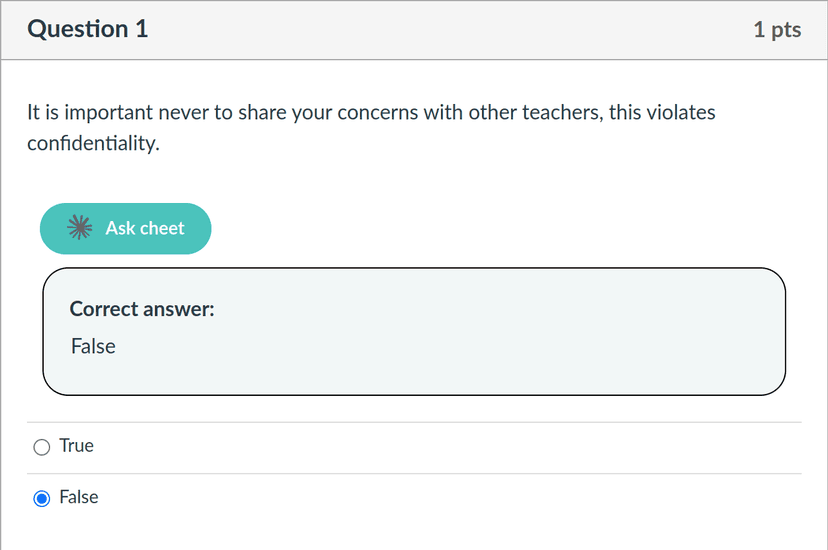Click the 1 pts score label
This screenshot has height=550, width=828.
(777, 29)
